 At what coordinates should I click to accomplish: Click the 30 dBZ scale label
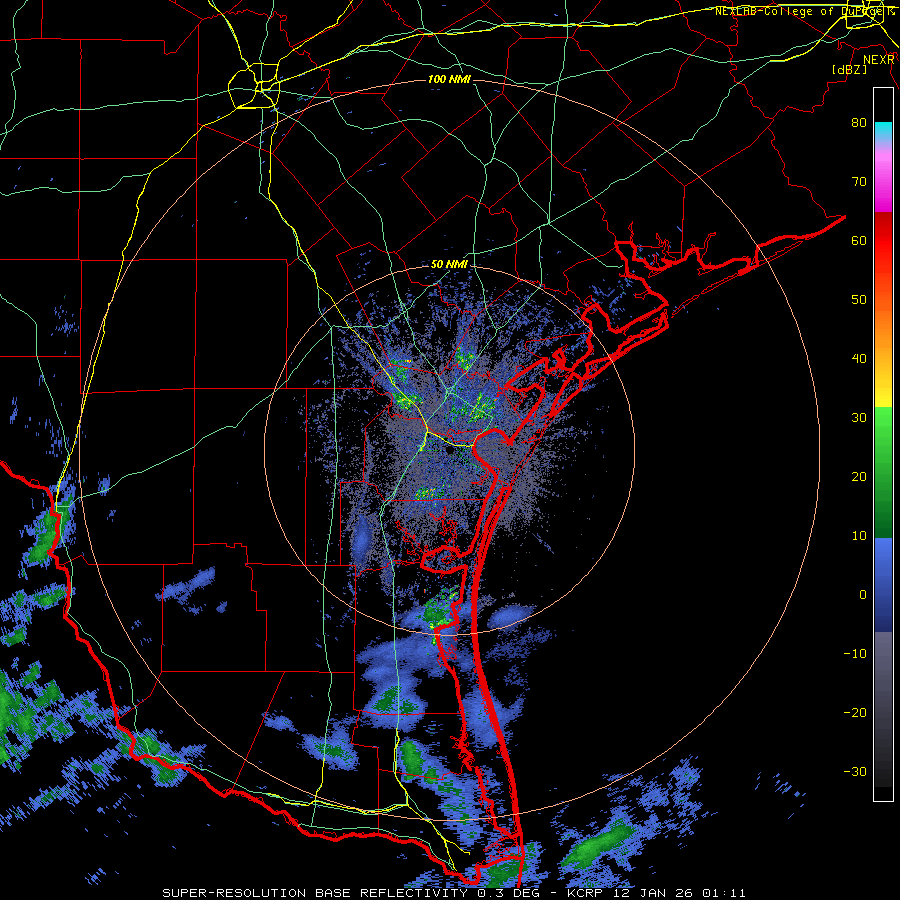(859, 417)
